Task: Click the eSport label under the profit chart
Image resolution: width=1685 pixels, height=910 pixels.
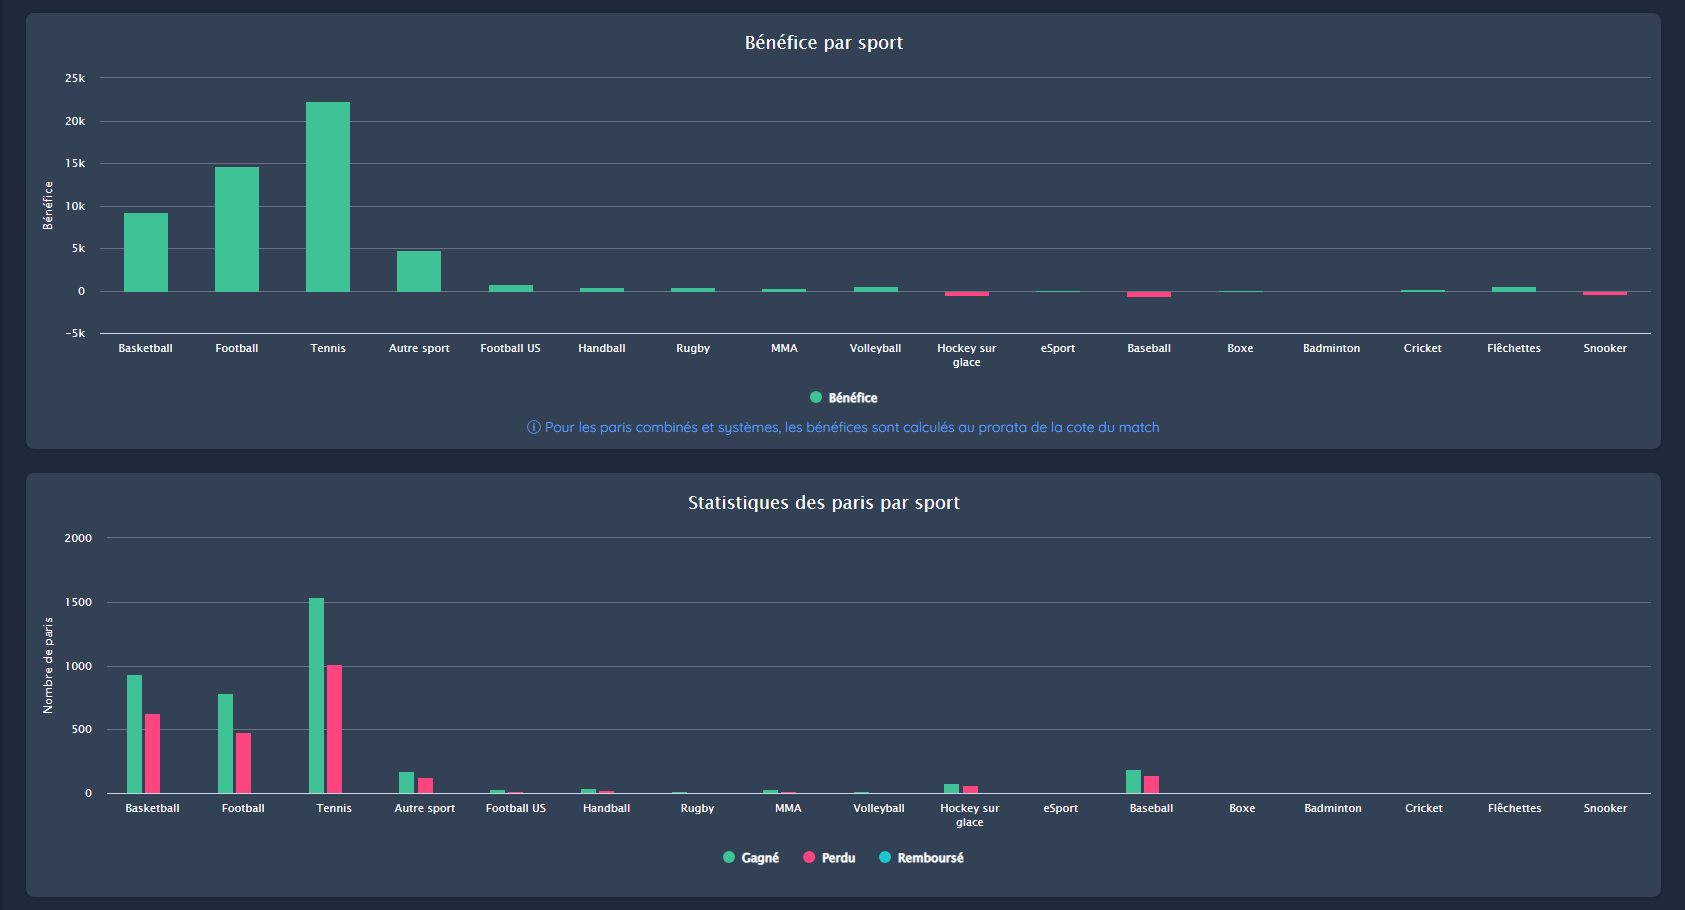Action: click(1058, 348)
